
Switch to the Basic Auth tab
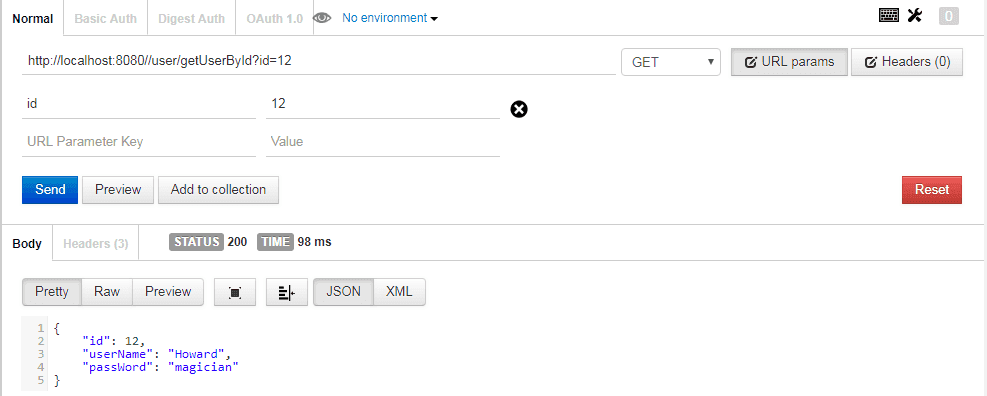point(106,19)
